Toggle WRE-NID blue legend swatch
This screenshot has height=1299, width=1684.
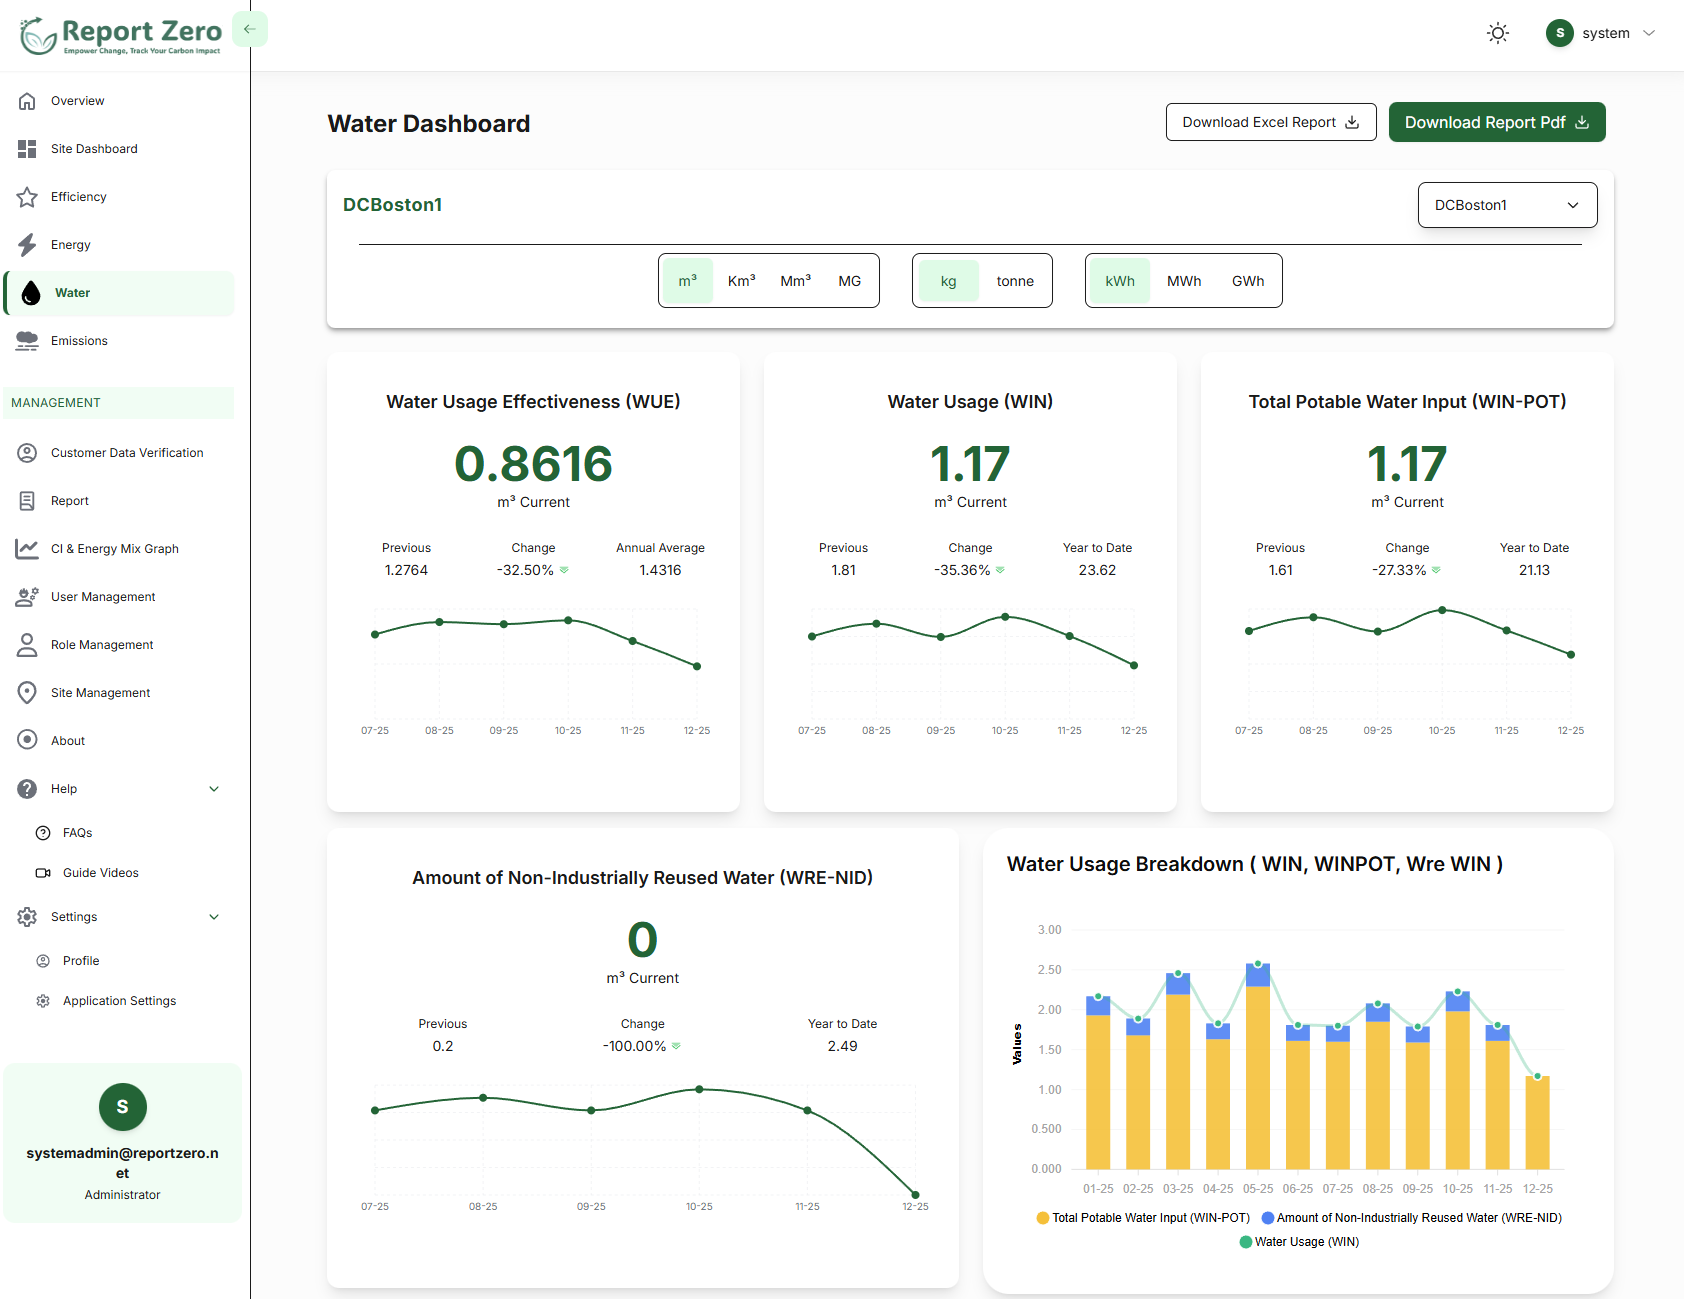tap(1268, 1218)
